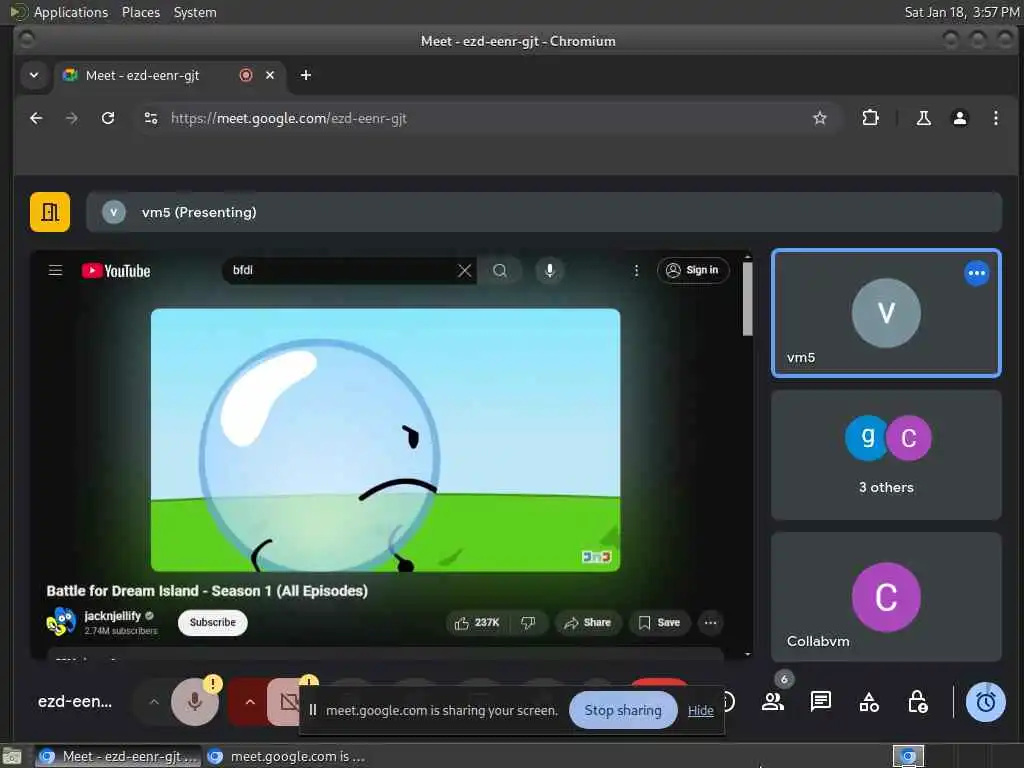
Task: Clear the bfdi search with the X icon
Action: coord(464,270)
